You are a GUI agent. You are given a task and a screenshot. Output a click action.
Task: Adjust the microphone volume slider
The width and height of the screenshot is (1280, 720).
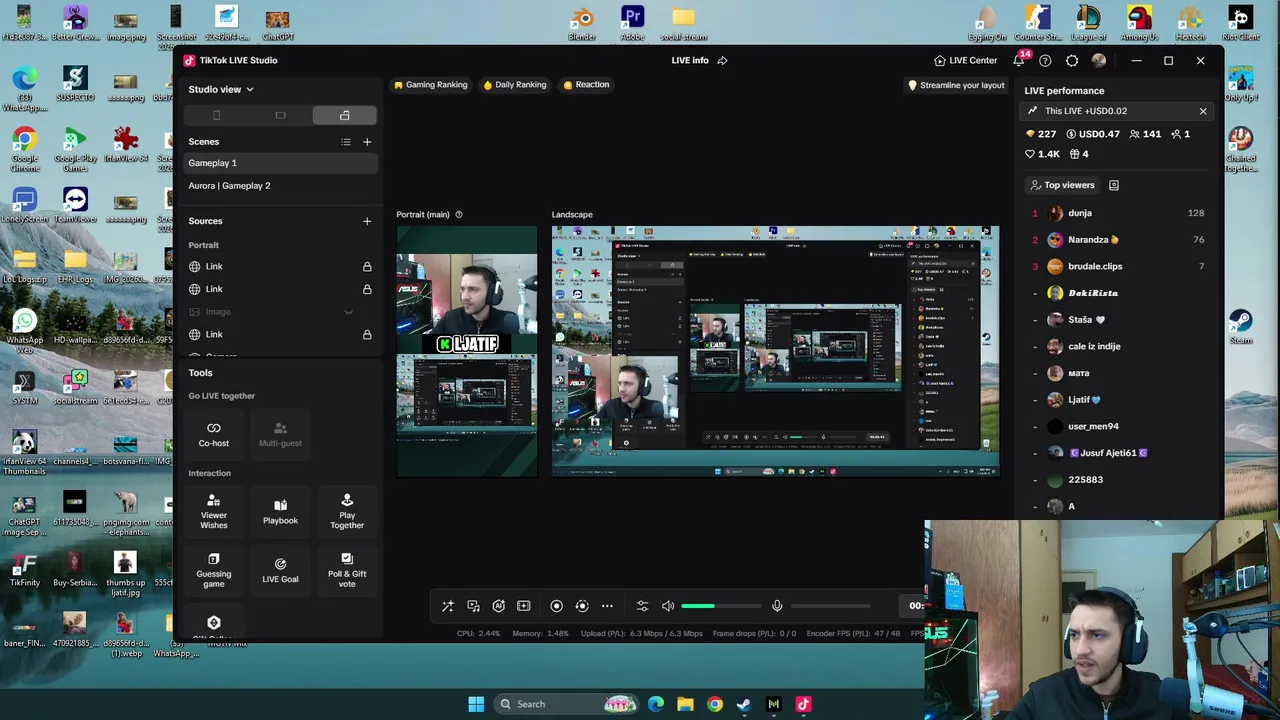(830, 606)
